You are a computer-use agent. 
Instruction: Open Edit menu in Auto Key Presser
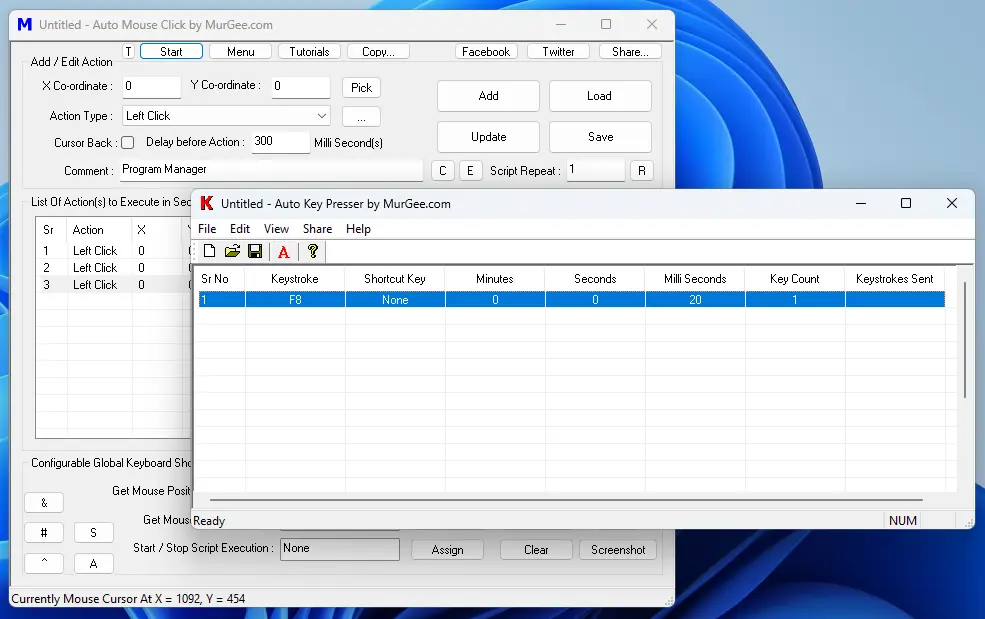pyautogui.click(x=239, y=229)
